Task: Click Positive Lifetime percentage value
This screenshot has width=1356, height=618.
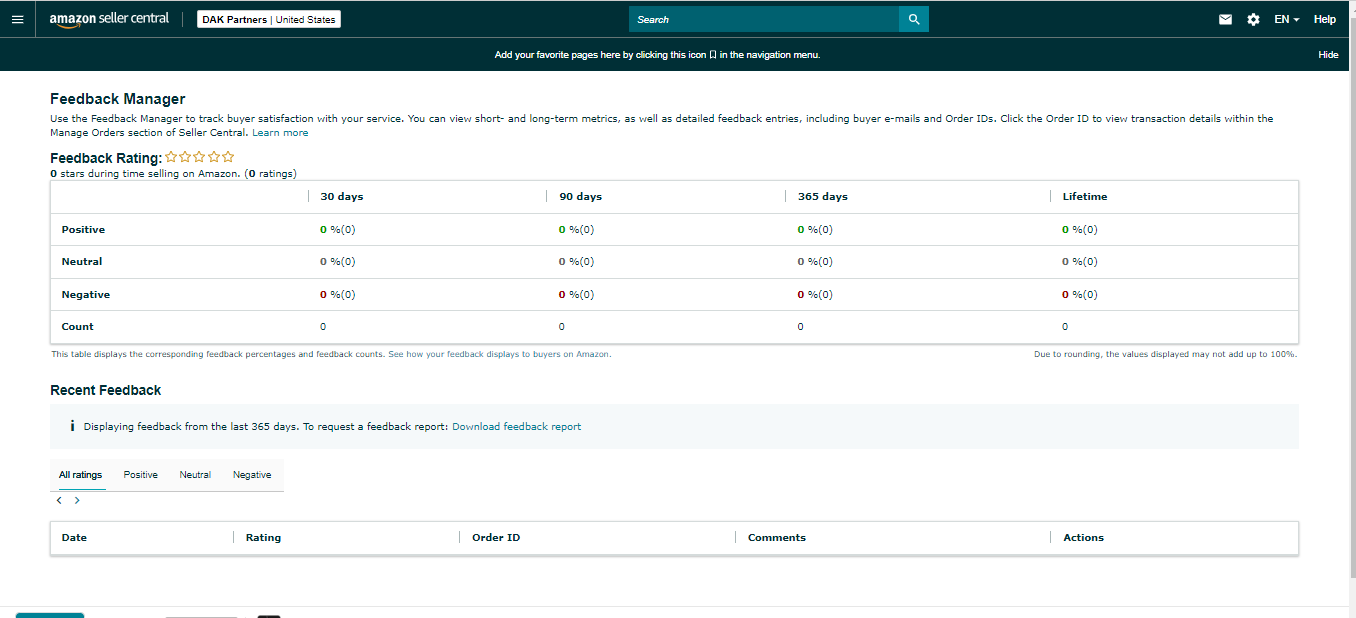Action: click(x=1080, y=230)
